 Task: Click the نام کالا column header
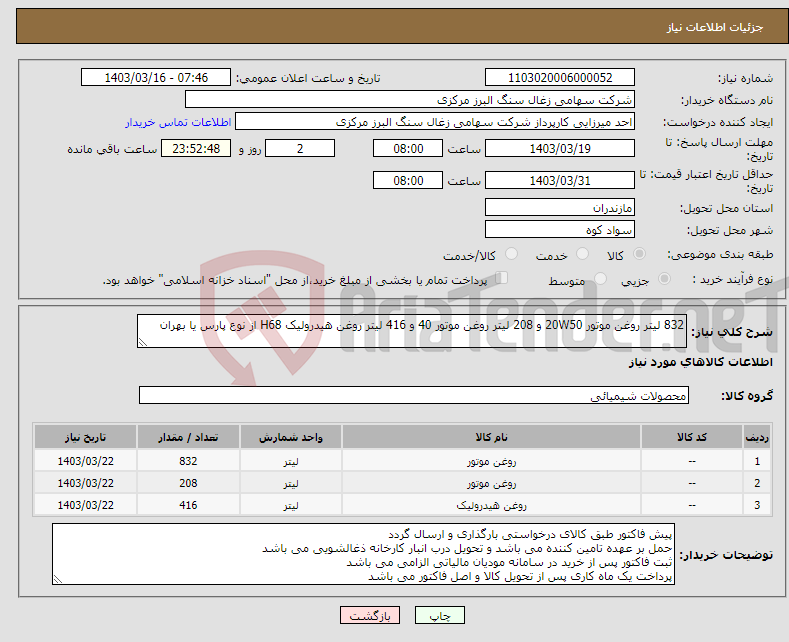pos(491,437)
